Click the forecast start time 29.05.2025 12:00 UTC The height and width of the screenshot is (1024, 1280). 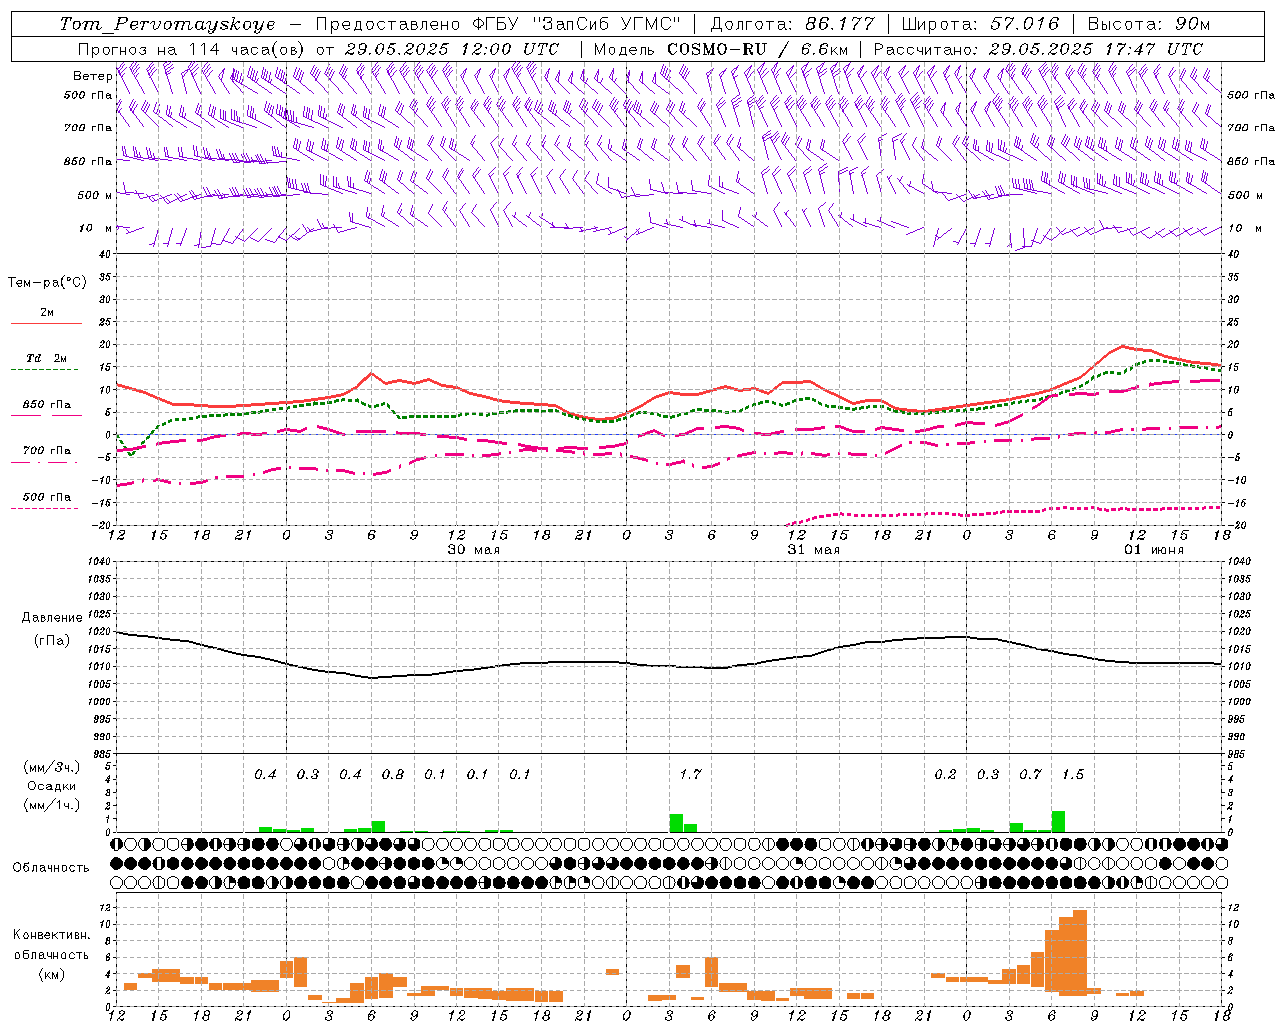click(x=451, y=49)
